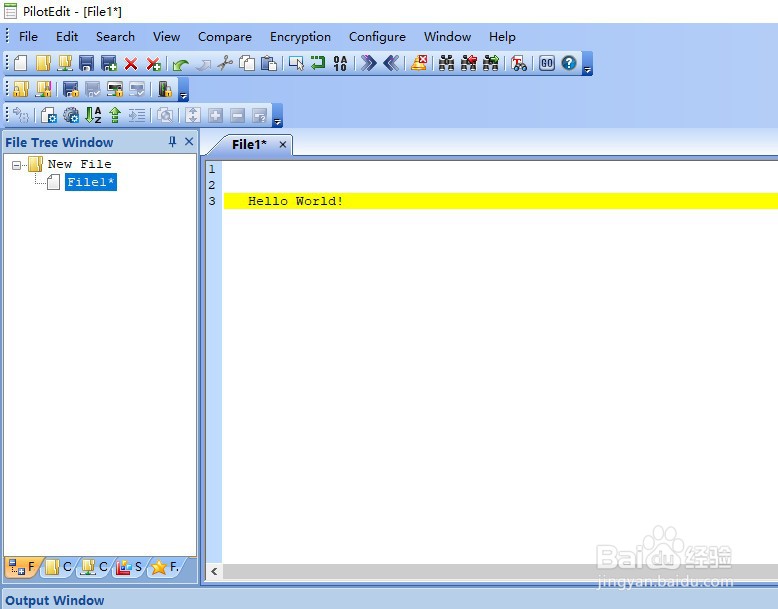This screenshot has height=609, width=778.
Task: Click the encrypted save-as icon with lock
Action: (115, 89)
